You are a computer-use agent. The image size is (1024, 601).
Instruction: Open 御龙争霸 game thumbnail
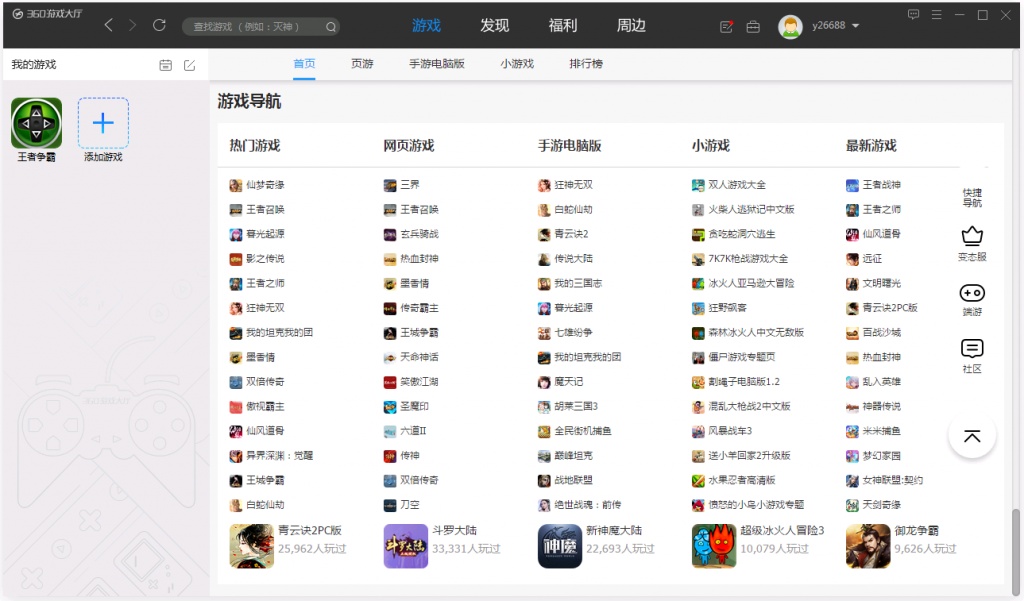pyautogui.click(x=868, y=546)
